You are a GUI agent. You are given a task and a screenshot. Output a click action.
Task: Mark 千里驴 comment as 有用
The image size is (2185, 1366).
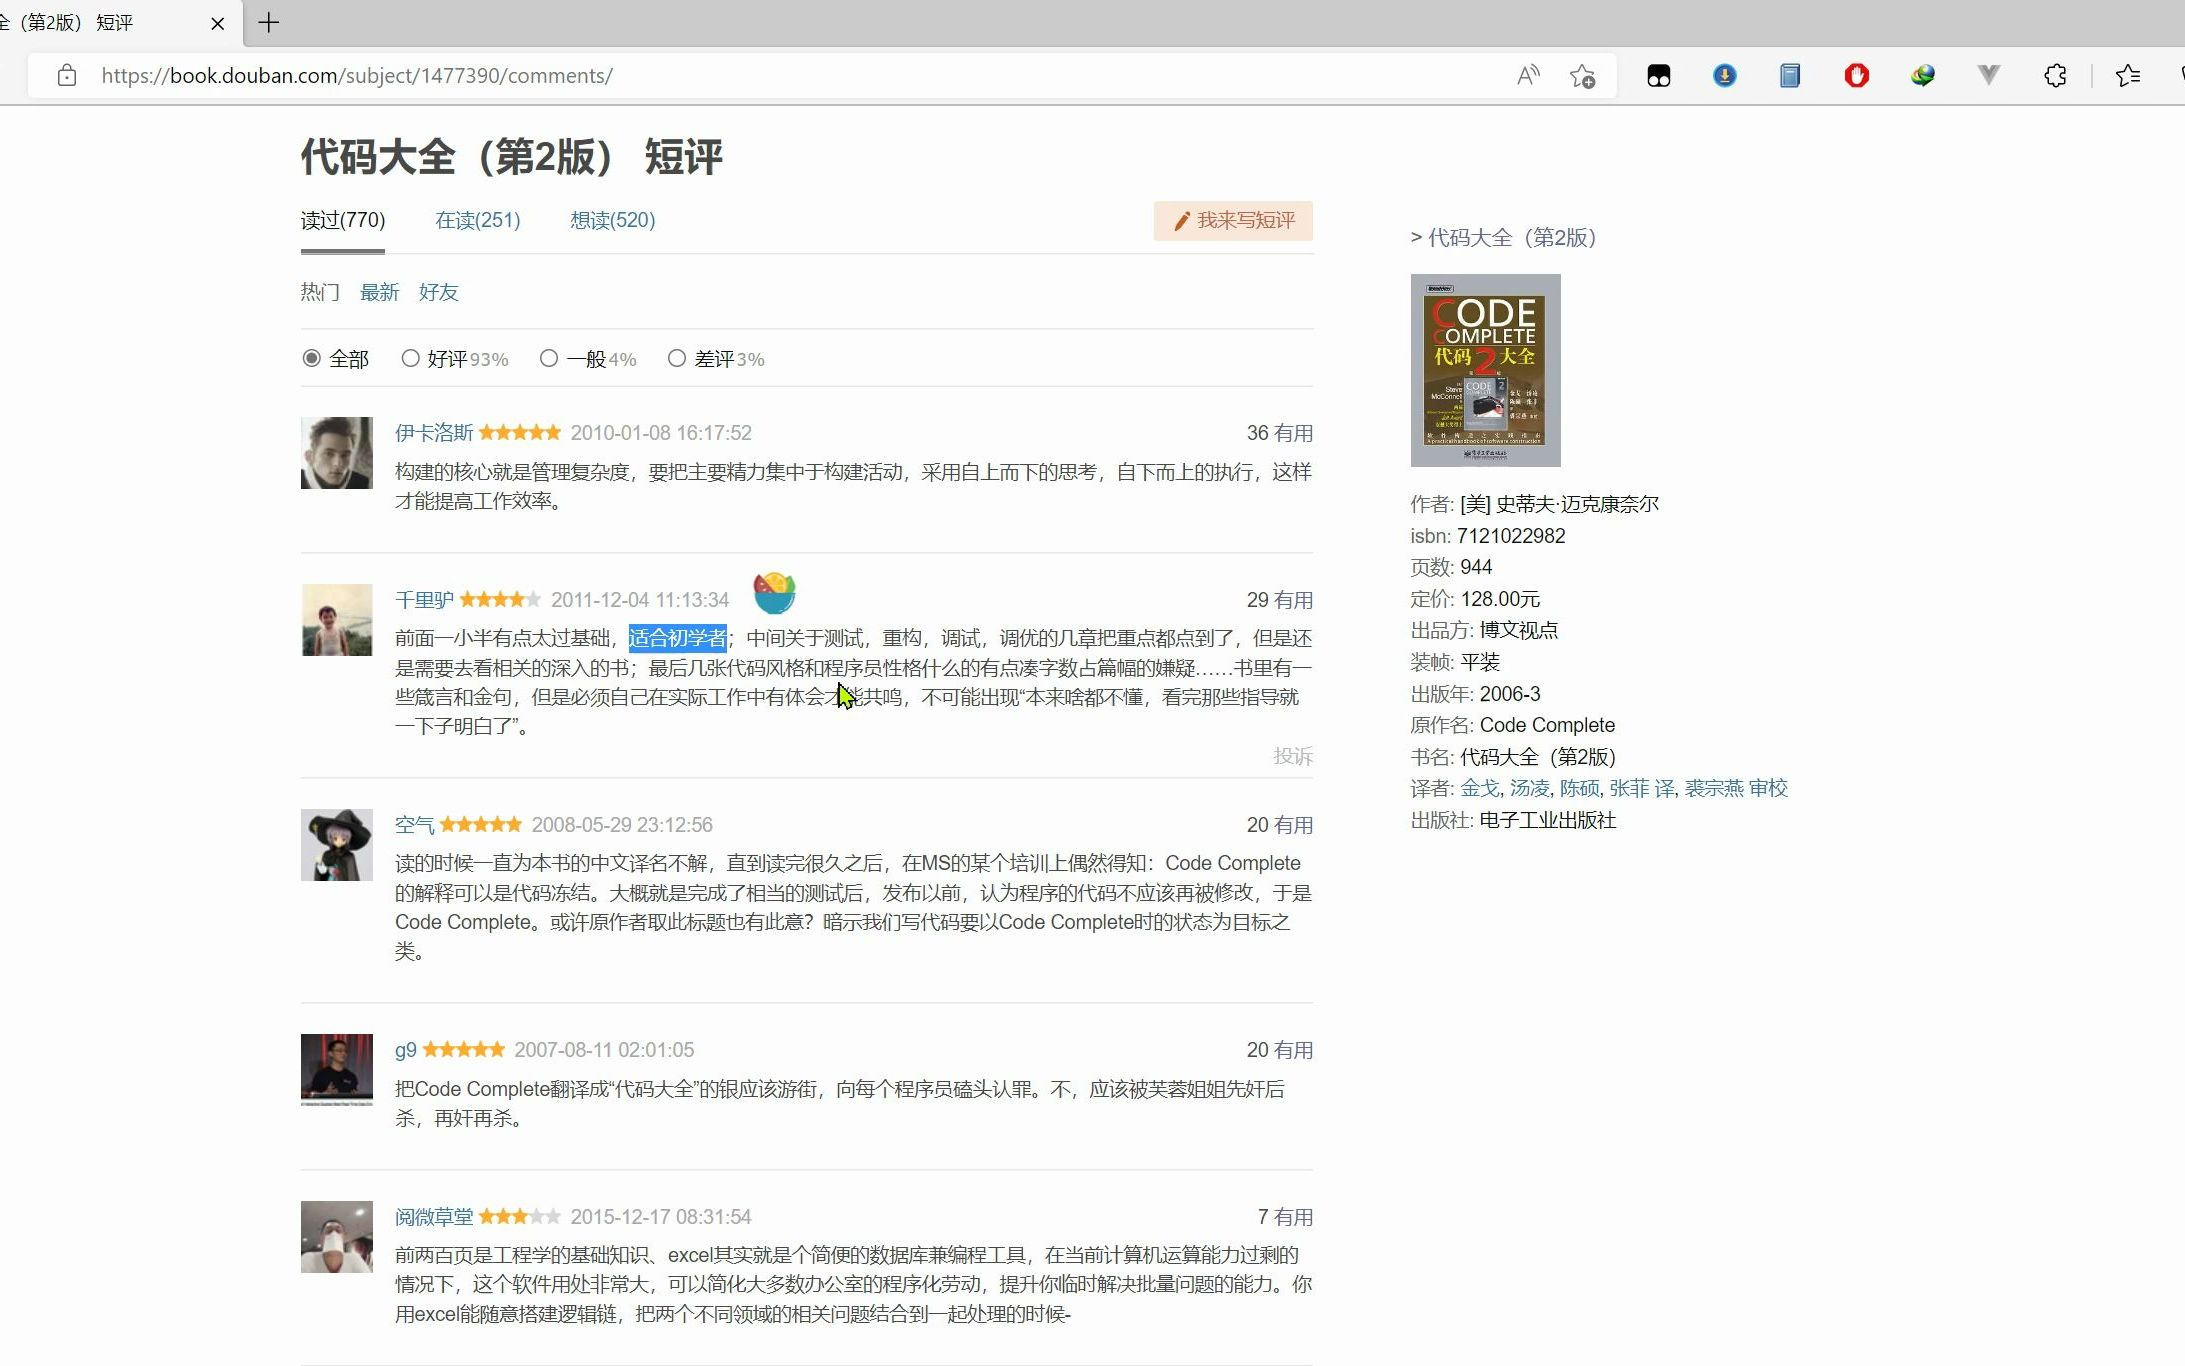tap(1293, 600)
